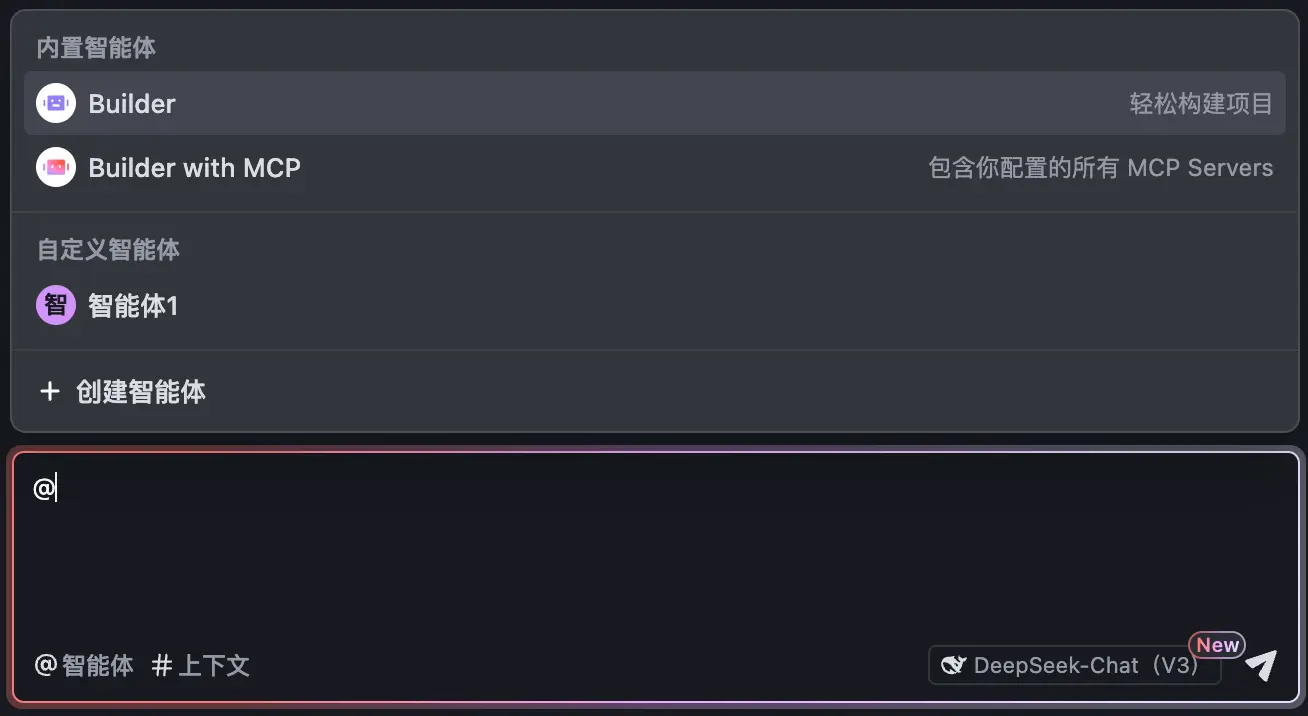Click the 包含你配置的所有 MCP Servers description
Viewport: 1308px width, 716px height.
click(1101, 167)
